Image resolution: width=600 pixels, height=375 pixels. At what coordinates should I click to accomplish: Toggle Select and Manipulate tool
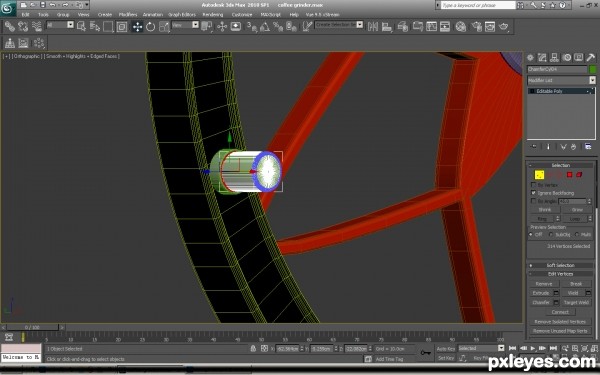point(222,26)
